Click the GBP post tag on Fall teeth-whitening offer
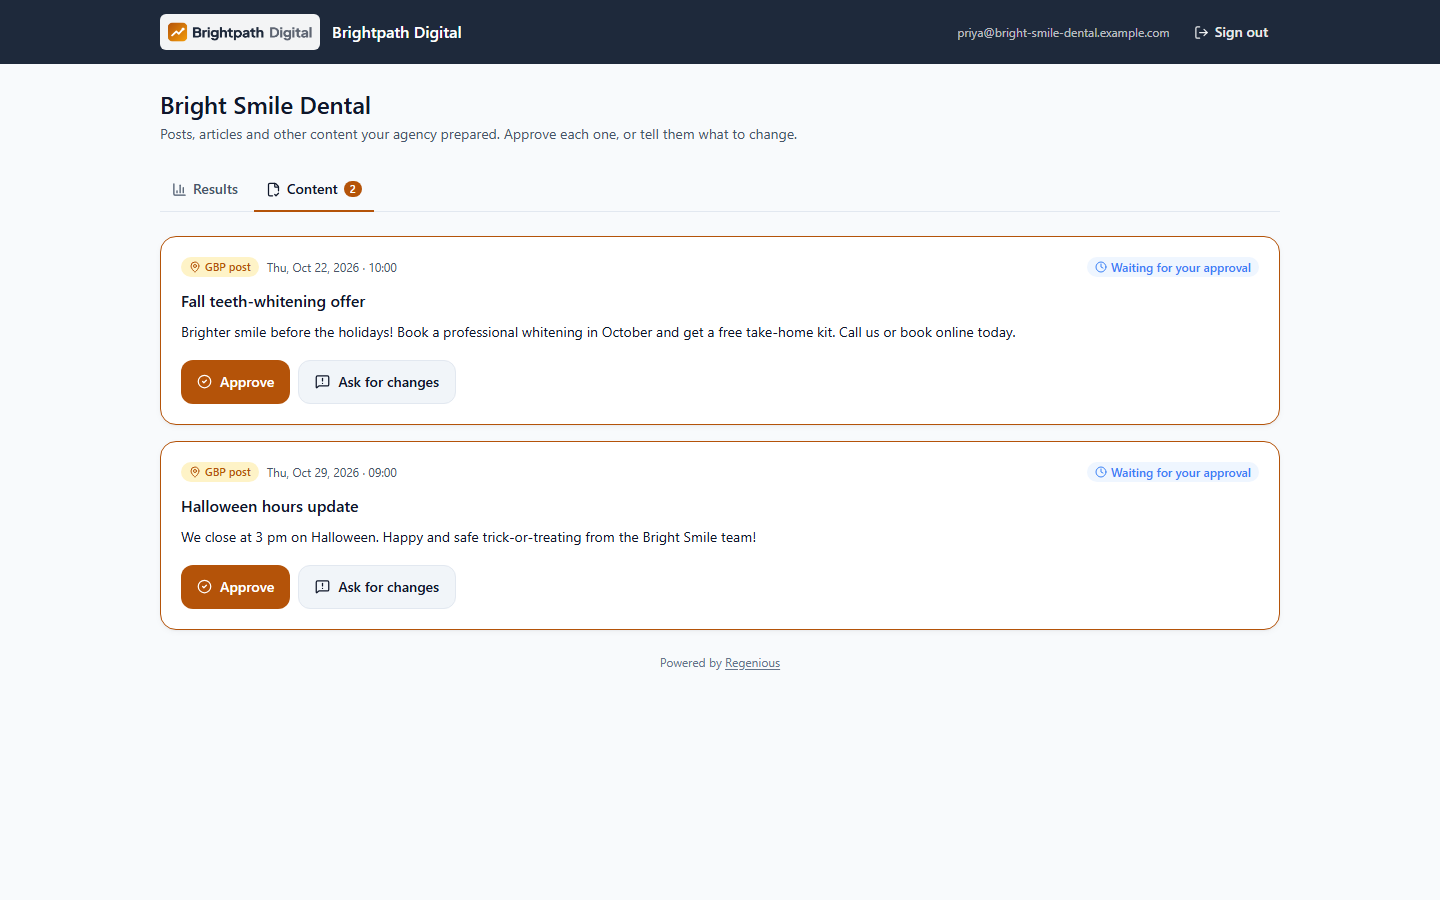The width and height of the screenshot is (1440, 900). point(220,267)
